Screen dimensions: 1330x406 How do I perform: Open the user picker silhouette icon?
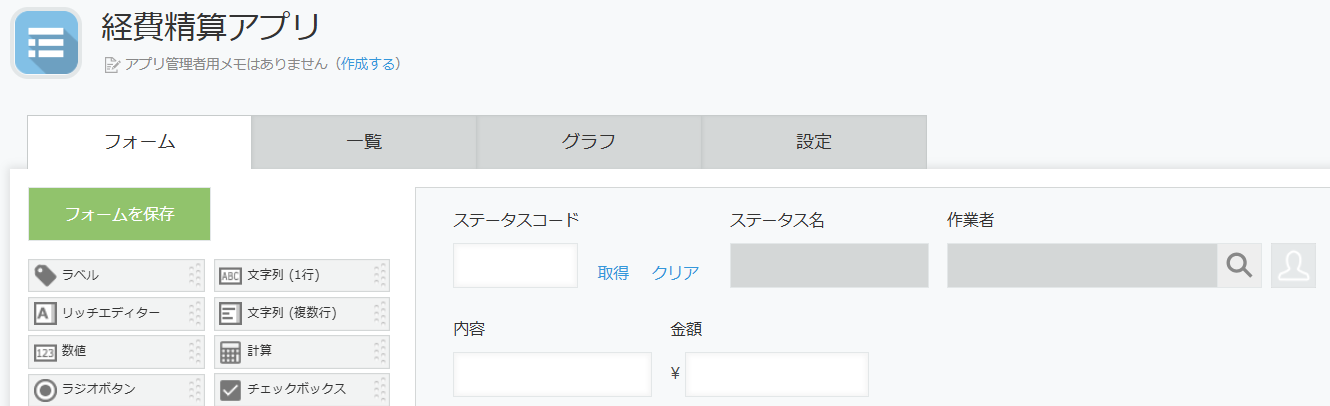(1293, 265)
